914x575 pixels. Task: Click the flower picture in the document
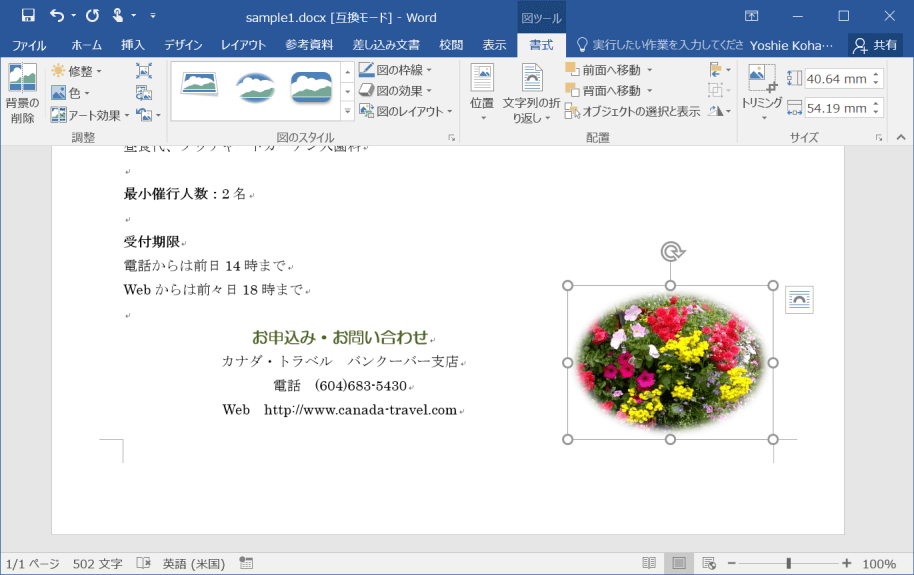tap(670, 362)
